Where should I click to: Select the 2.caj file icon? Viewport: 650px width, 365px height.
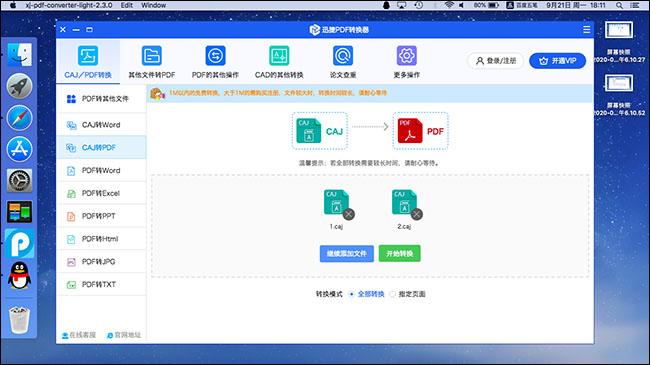[x=404, y=202]
